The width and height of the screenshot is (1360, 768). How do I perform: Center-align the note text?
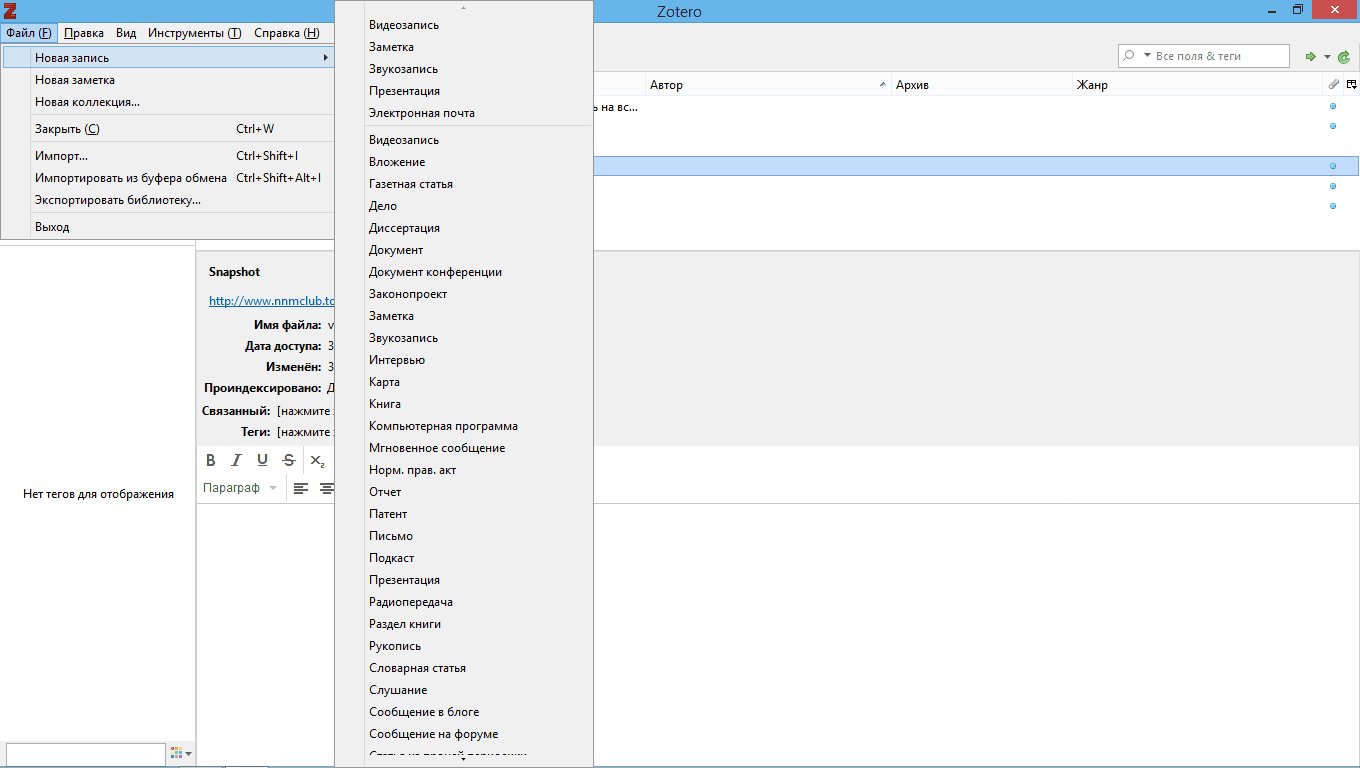[326, 488]
